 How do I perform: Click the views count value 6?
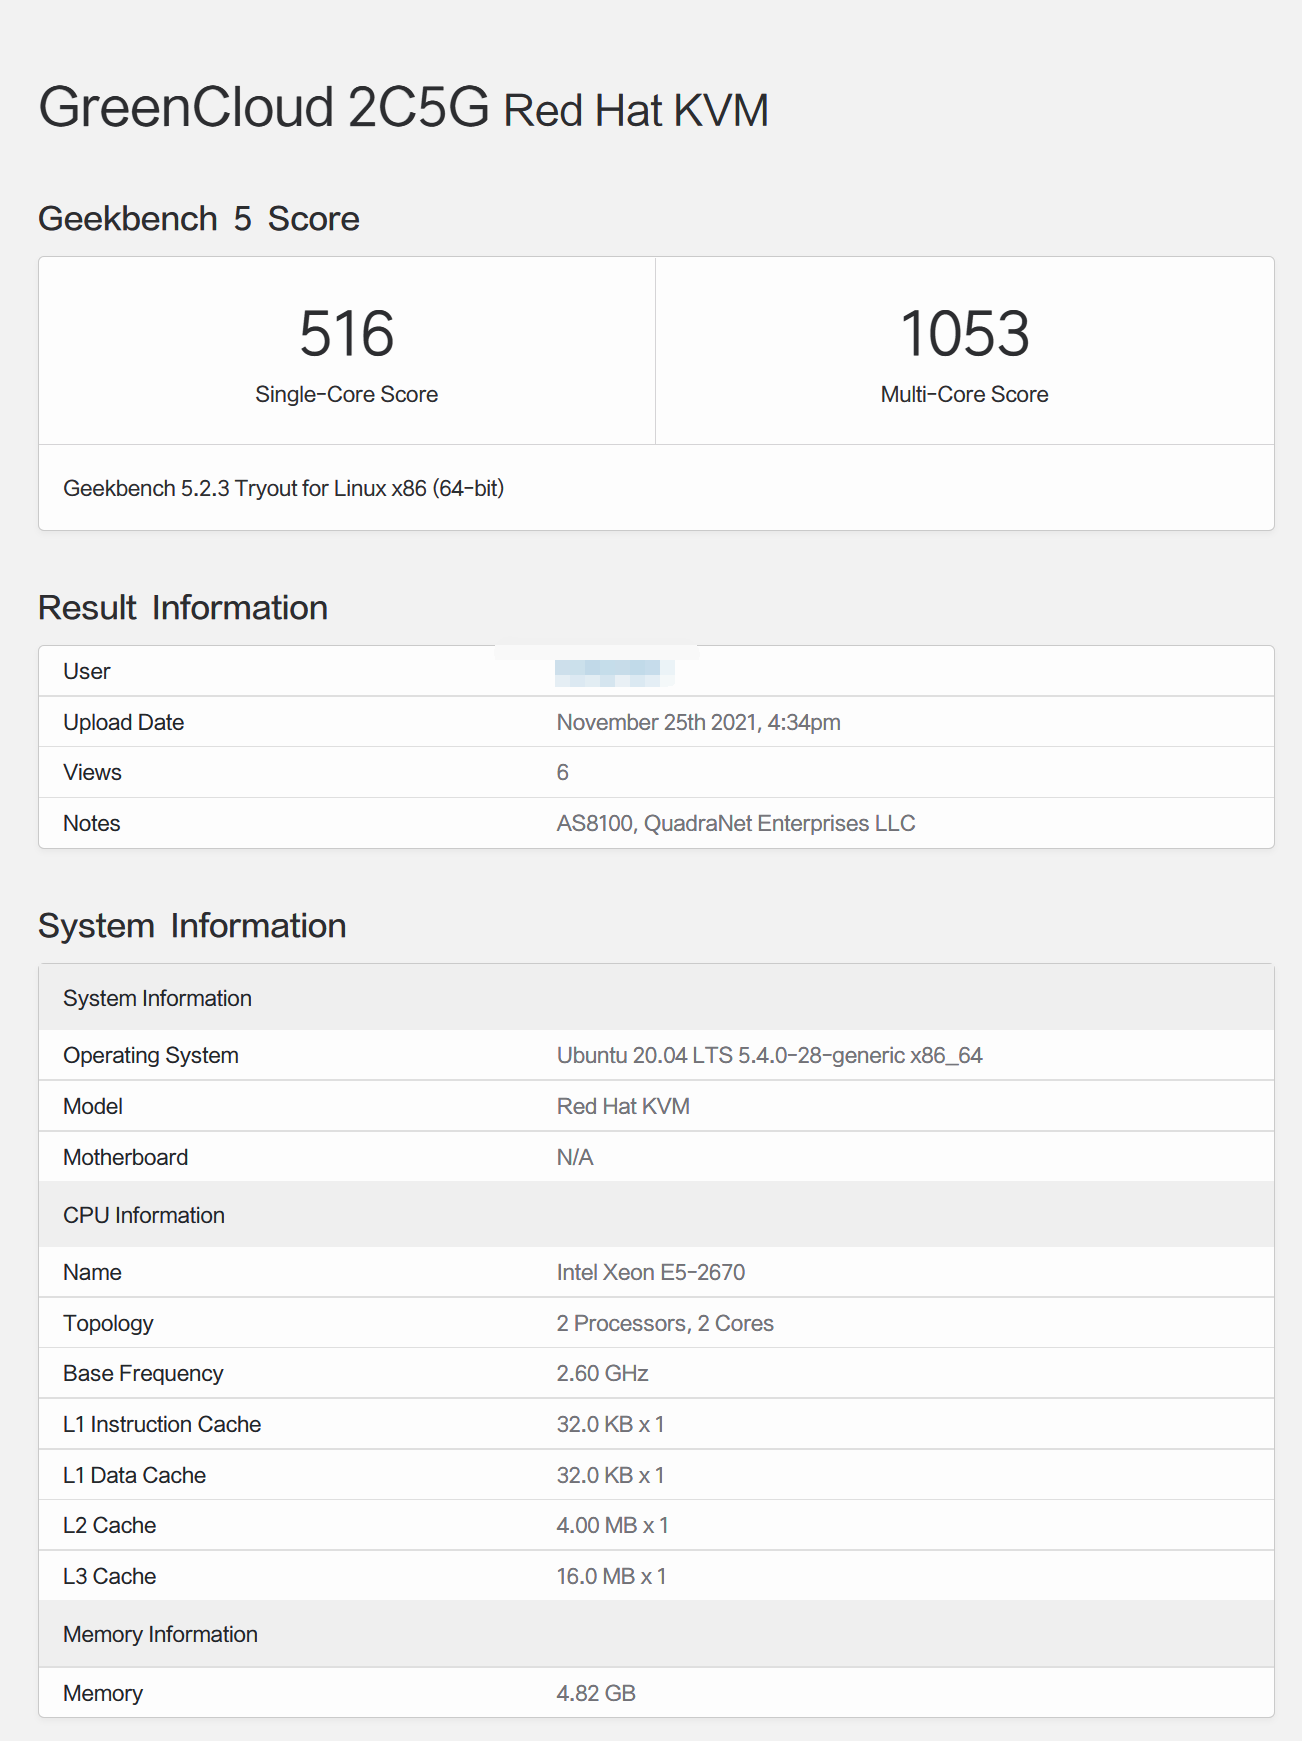[563, 773]
